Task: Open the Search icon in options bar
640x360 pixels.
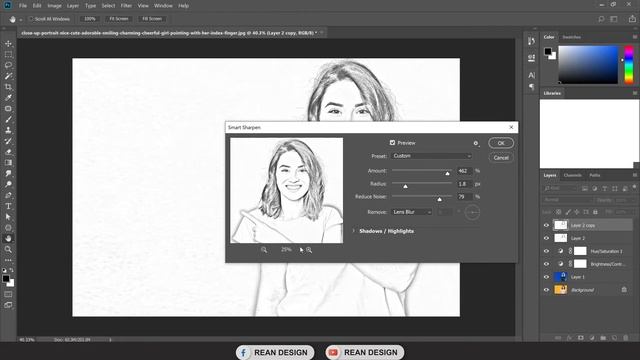Action: click(x=601, y=19)
